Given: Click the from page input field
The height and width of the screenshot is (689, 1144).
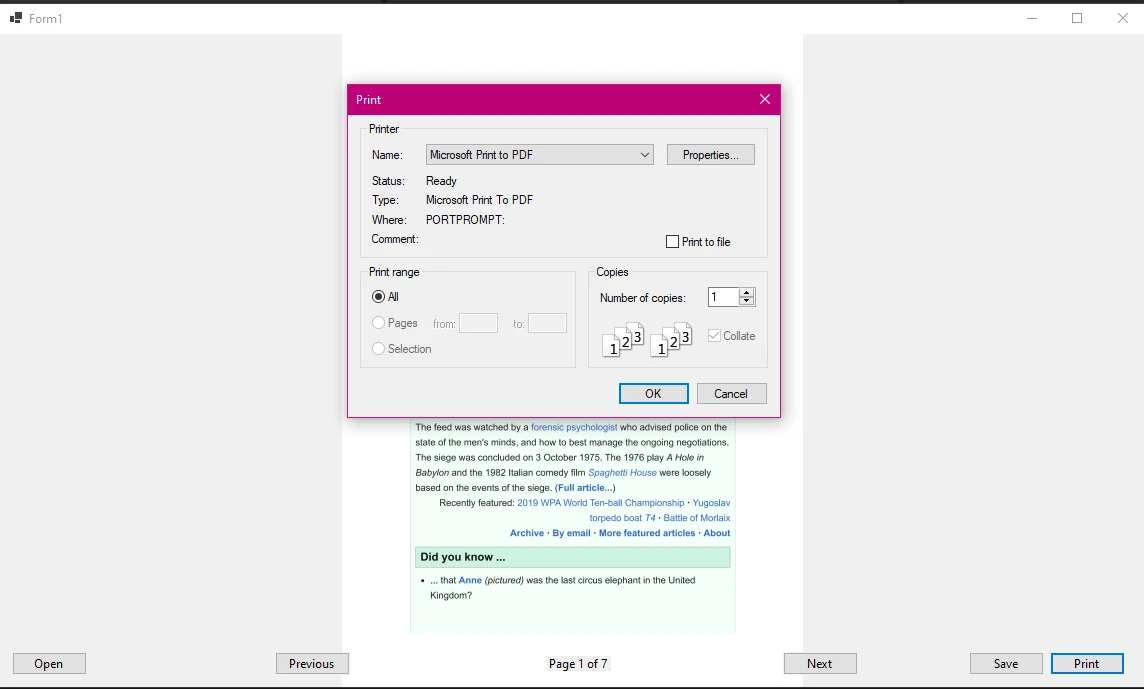Looking at the screenshot, I should (478, 322).
